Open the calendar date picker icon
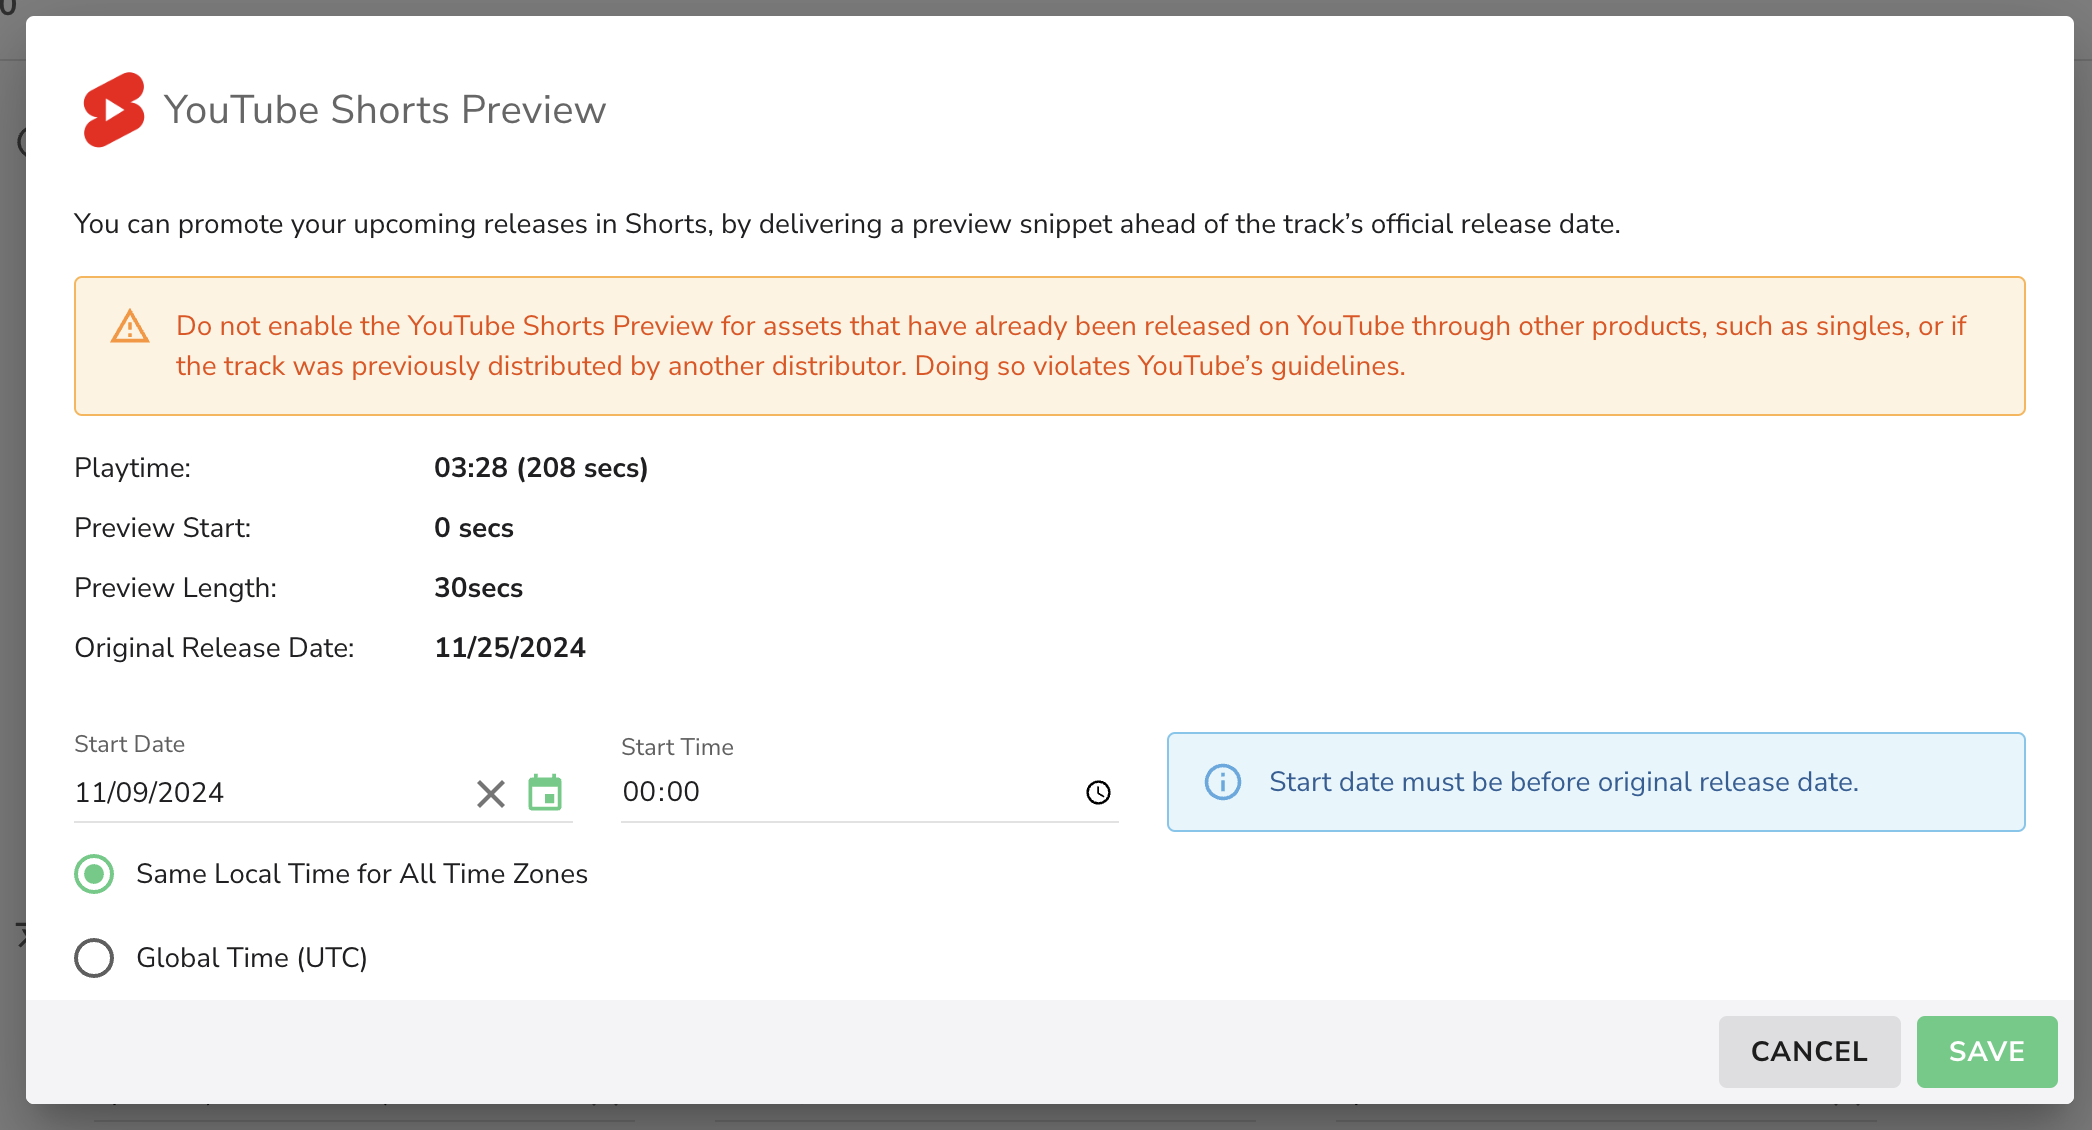The width and height of the screenshot is (2092, 1130). coord(545,793)
